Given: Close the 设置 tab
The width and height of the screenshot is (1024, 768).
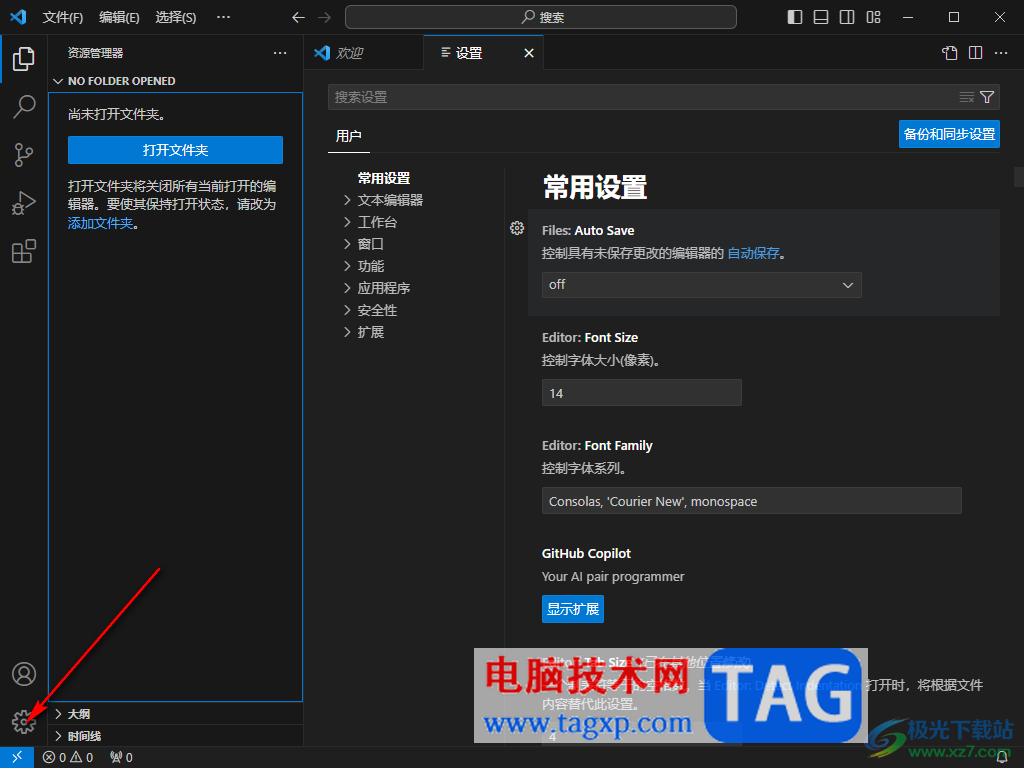Looking at the screenshot, I should [529, 53].
